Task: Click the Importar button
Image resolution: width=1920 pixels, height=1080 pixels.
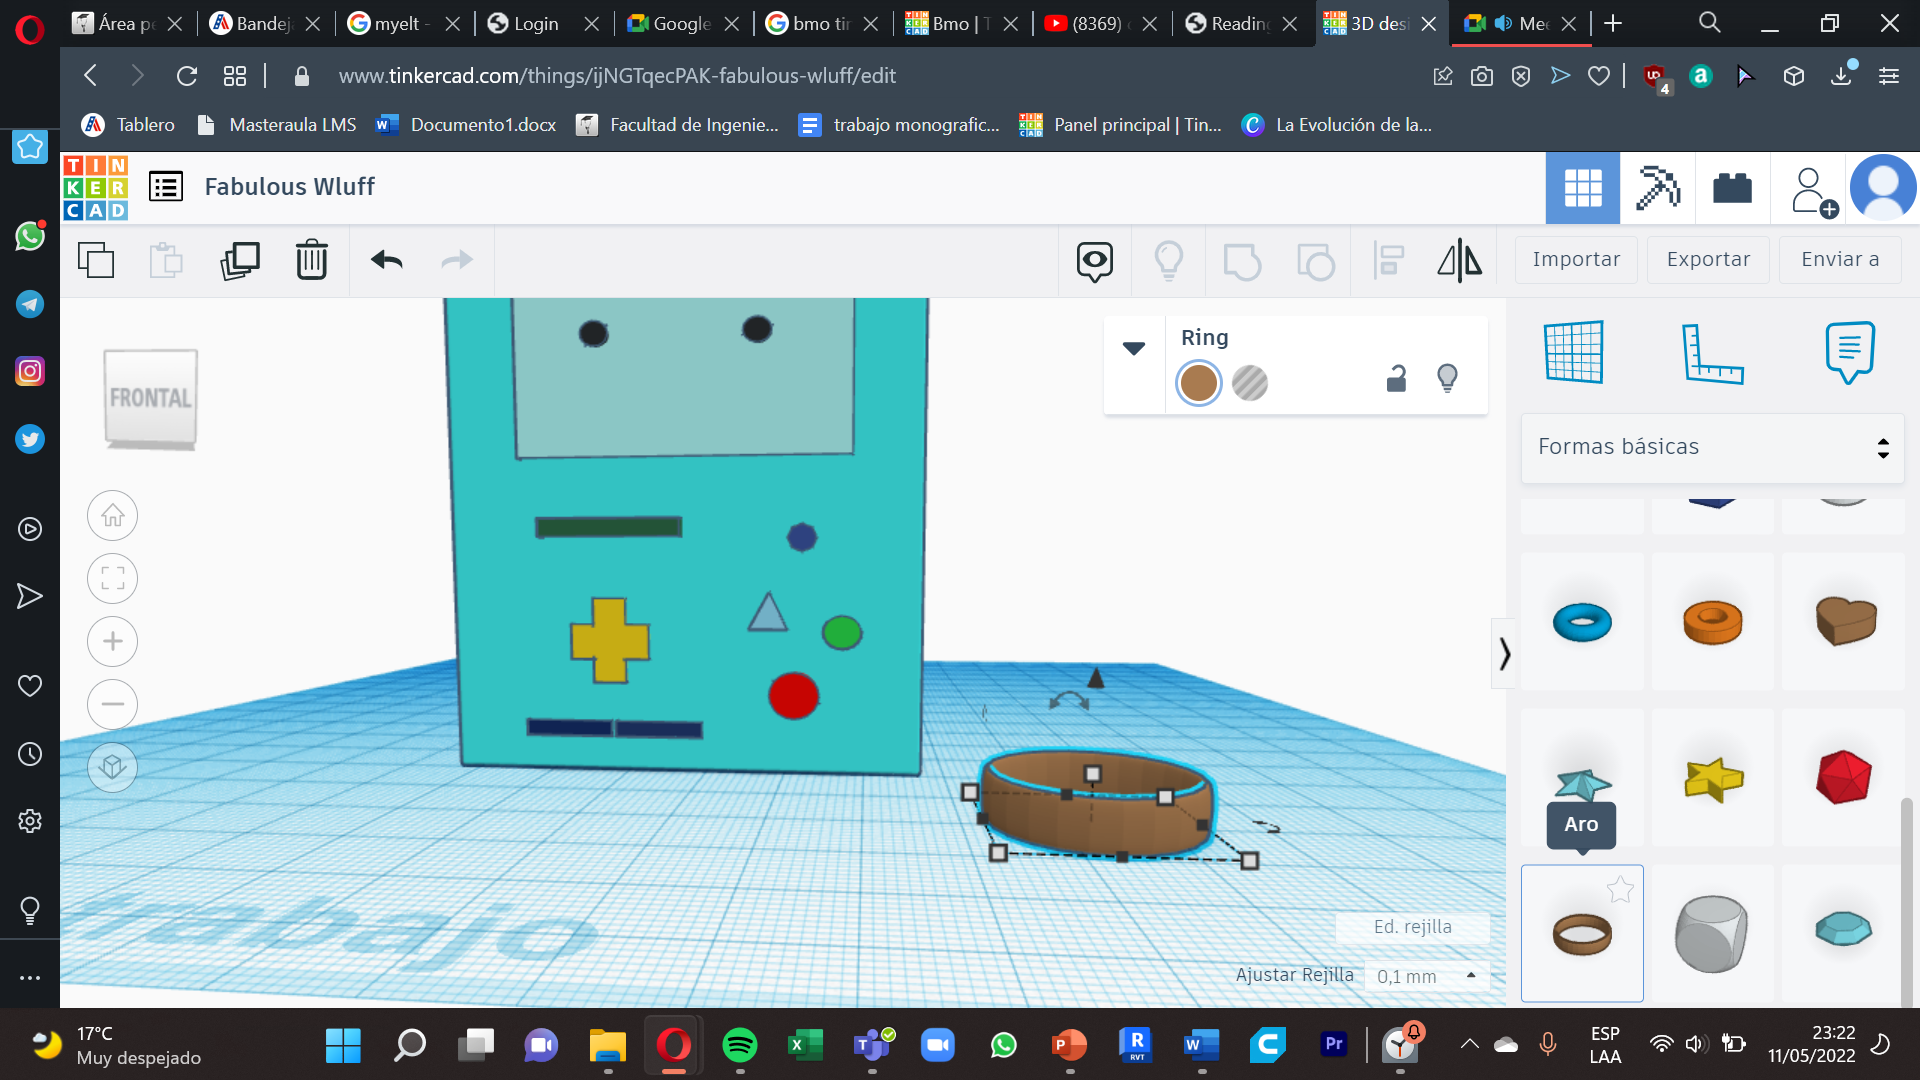Action: (1576, 260)
